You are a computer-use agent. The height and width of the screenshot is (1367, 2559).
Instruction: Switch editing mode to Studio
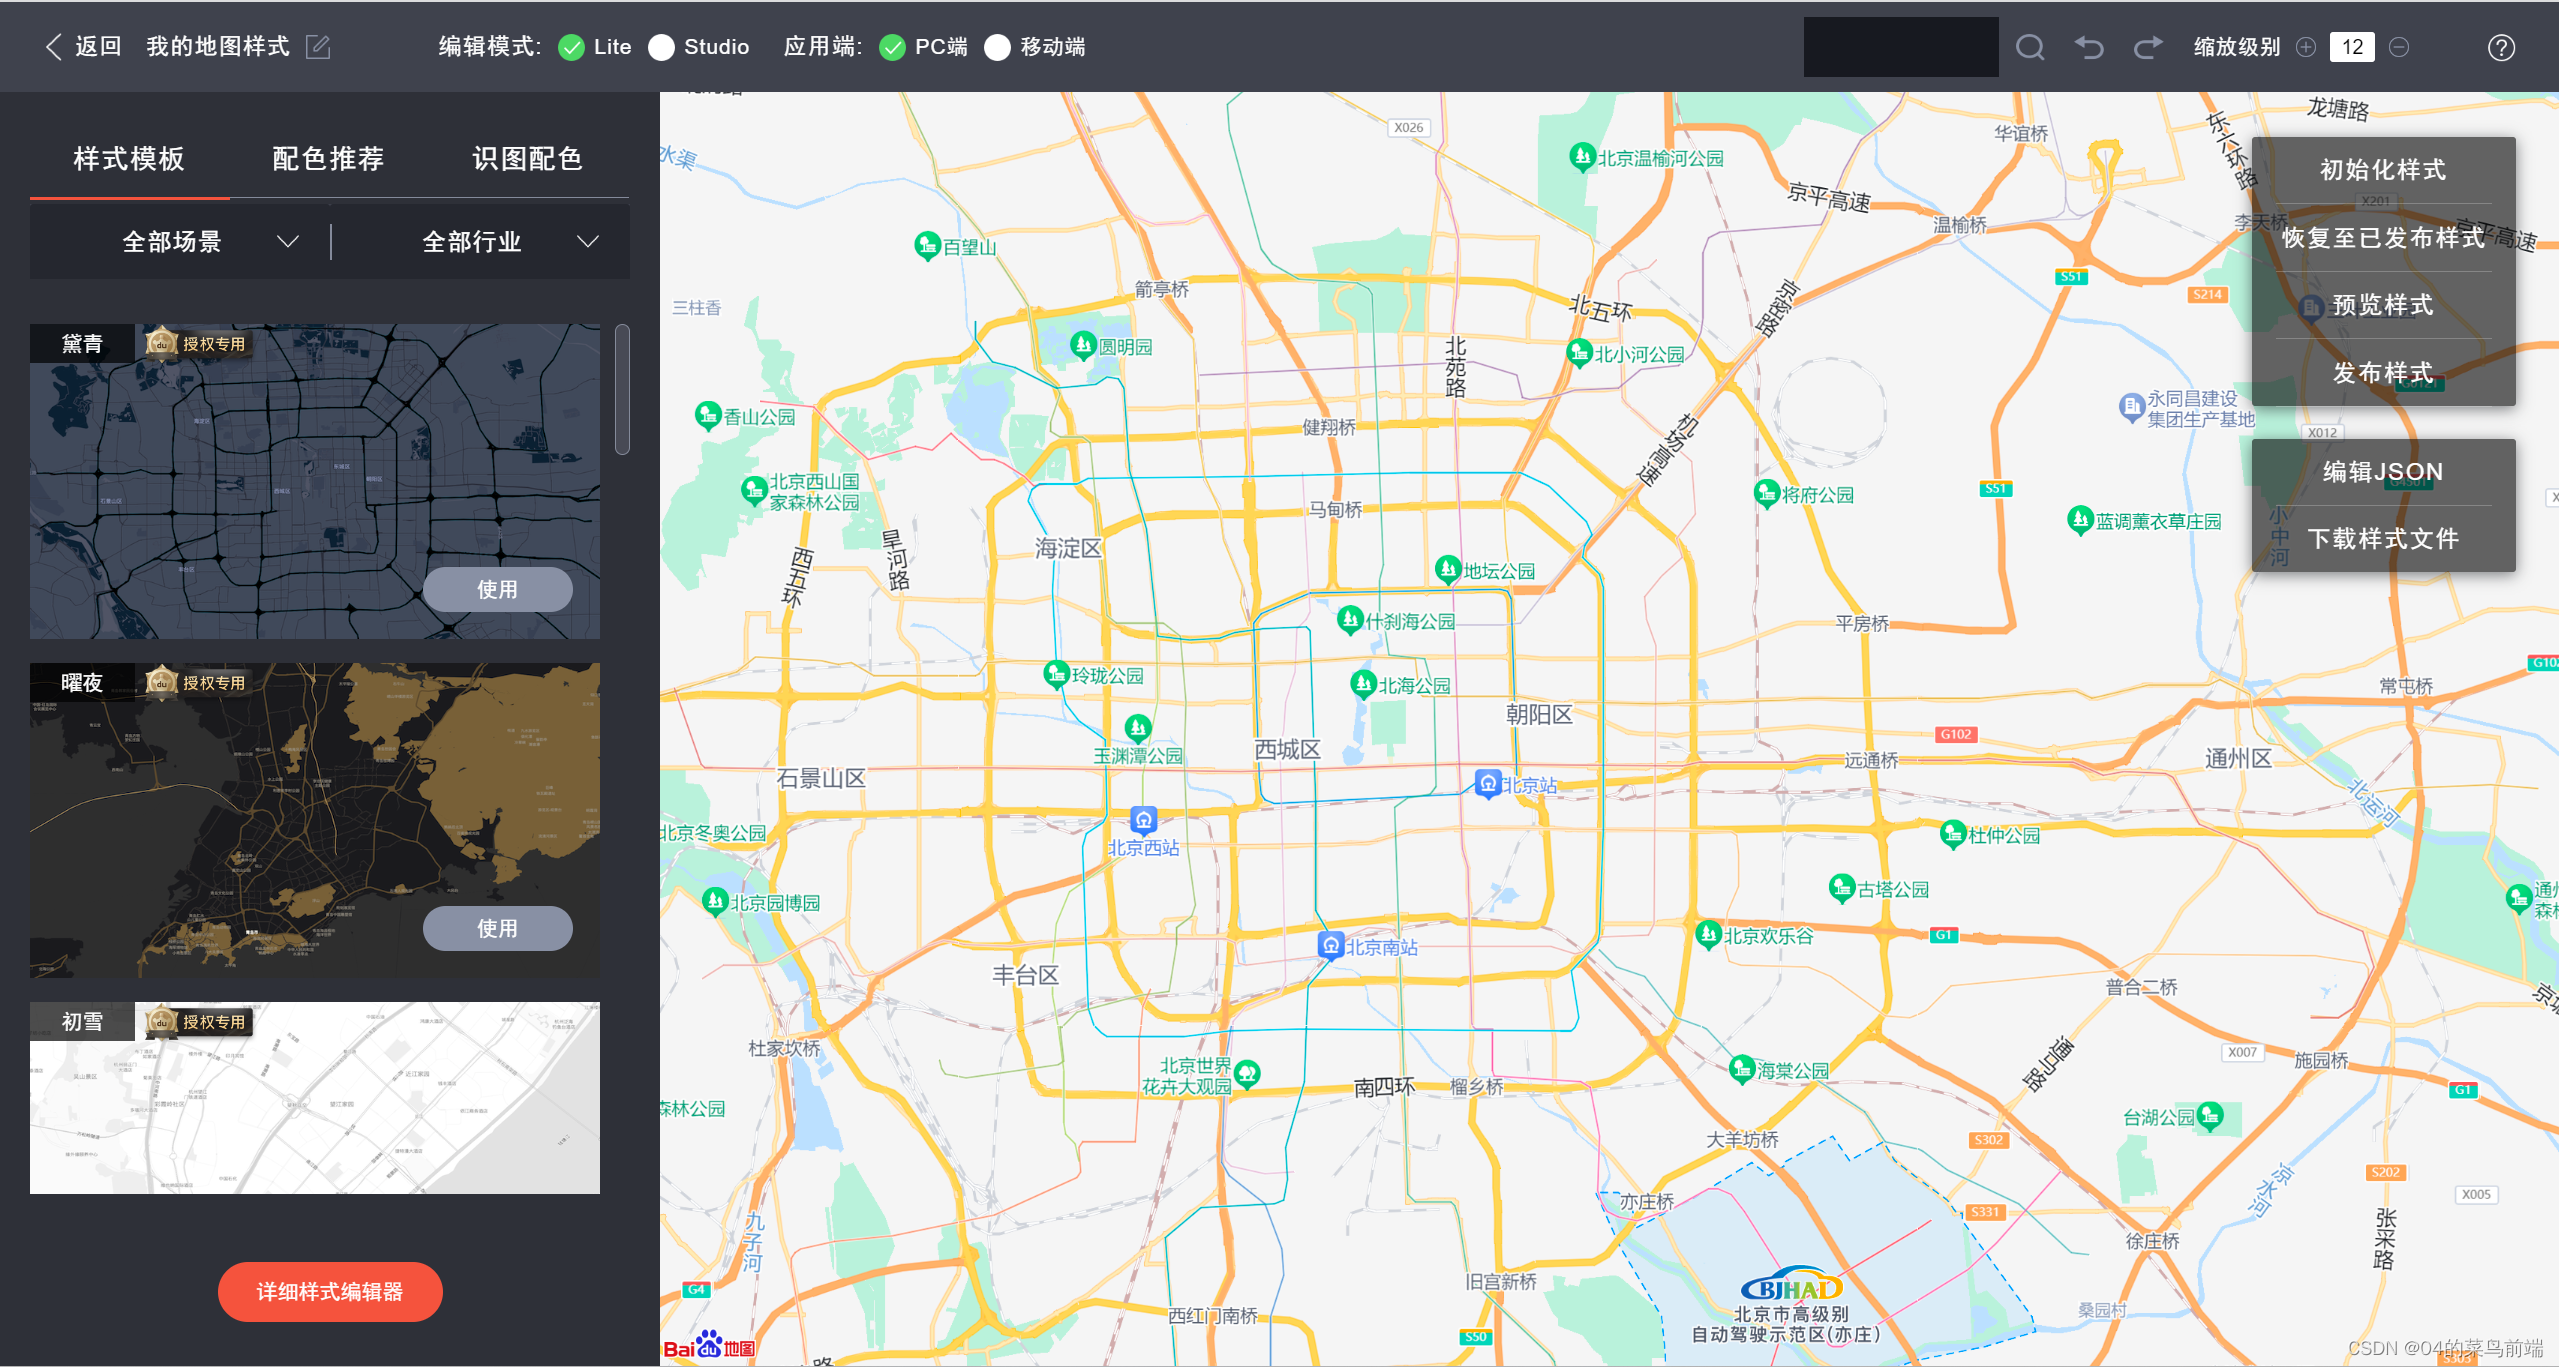tap(661, 46)
